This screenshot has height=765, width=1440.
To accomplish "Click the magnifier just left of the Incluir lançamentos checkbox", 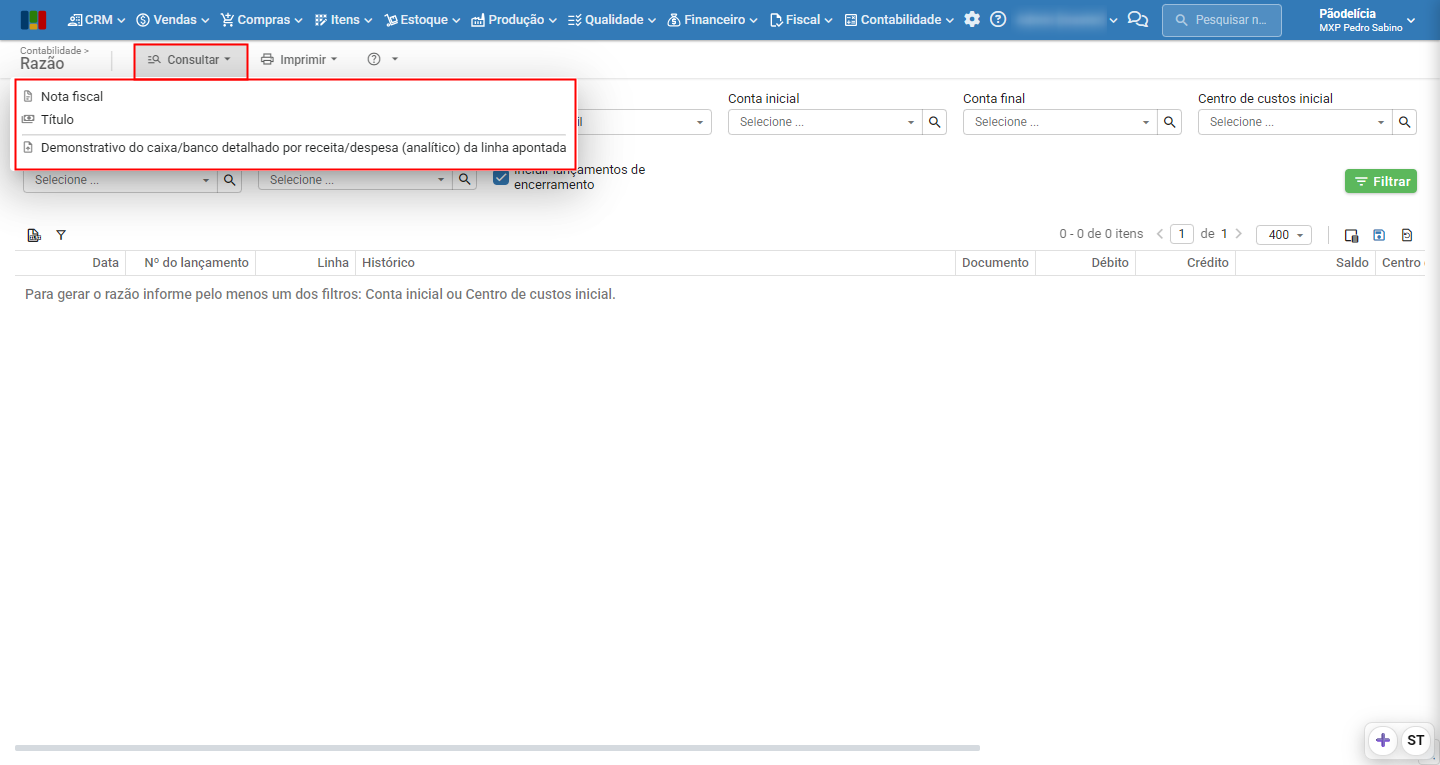I will 465,180.
